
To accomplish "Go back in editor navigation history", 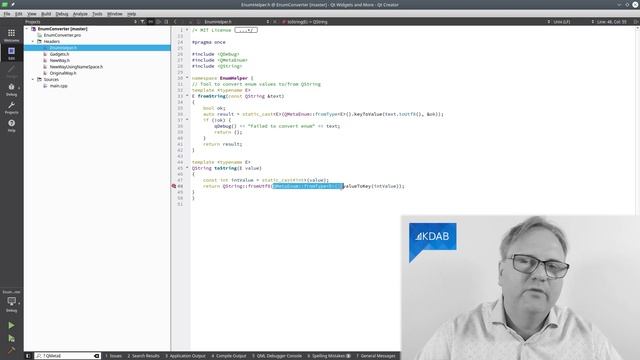I will [175, 22].
